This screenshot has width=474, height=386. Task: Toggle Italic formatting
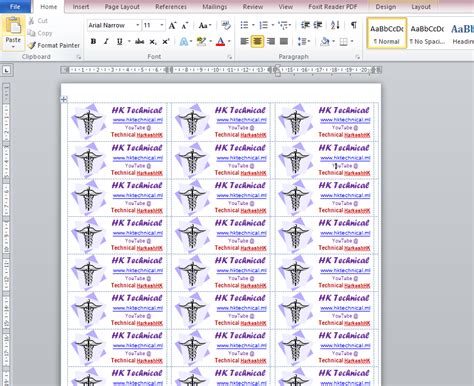coord(106,42)
